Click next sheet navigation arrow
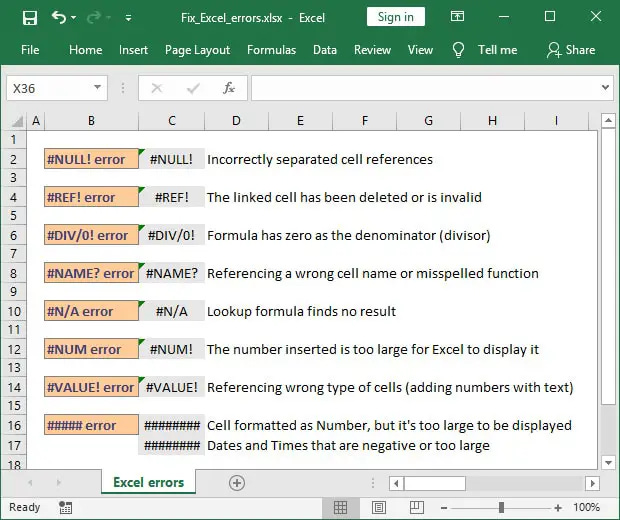Image resolution: width=620 pixels, height=520 pixels. click(59, 482)
